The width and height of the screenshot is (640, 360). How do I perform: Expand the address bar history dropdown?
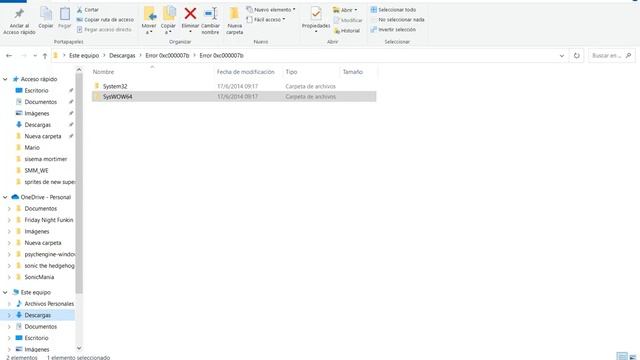pyautogui.click(x=562, y=56)
